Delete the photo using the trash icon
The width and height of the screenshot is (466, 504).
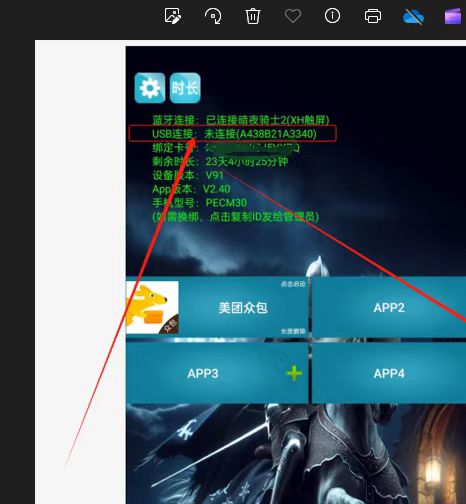click(253, 16)
